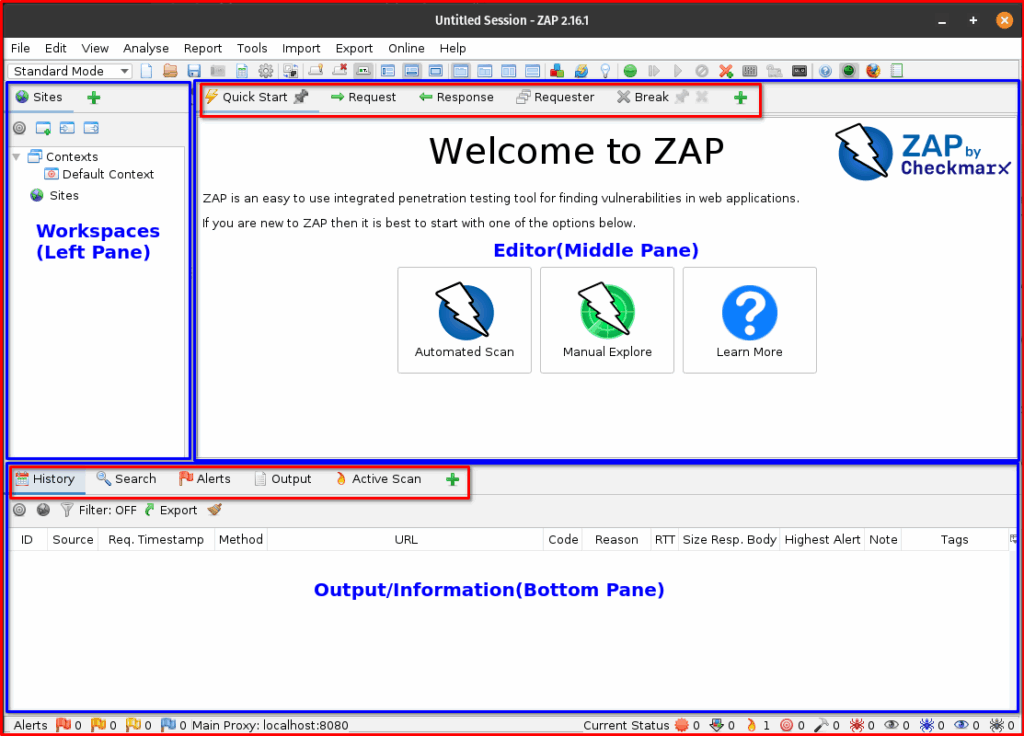Toggle the dark green circle toolbar button

click(x=848, y=71)
